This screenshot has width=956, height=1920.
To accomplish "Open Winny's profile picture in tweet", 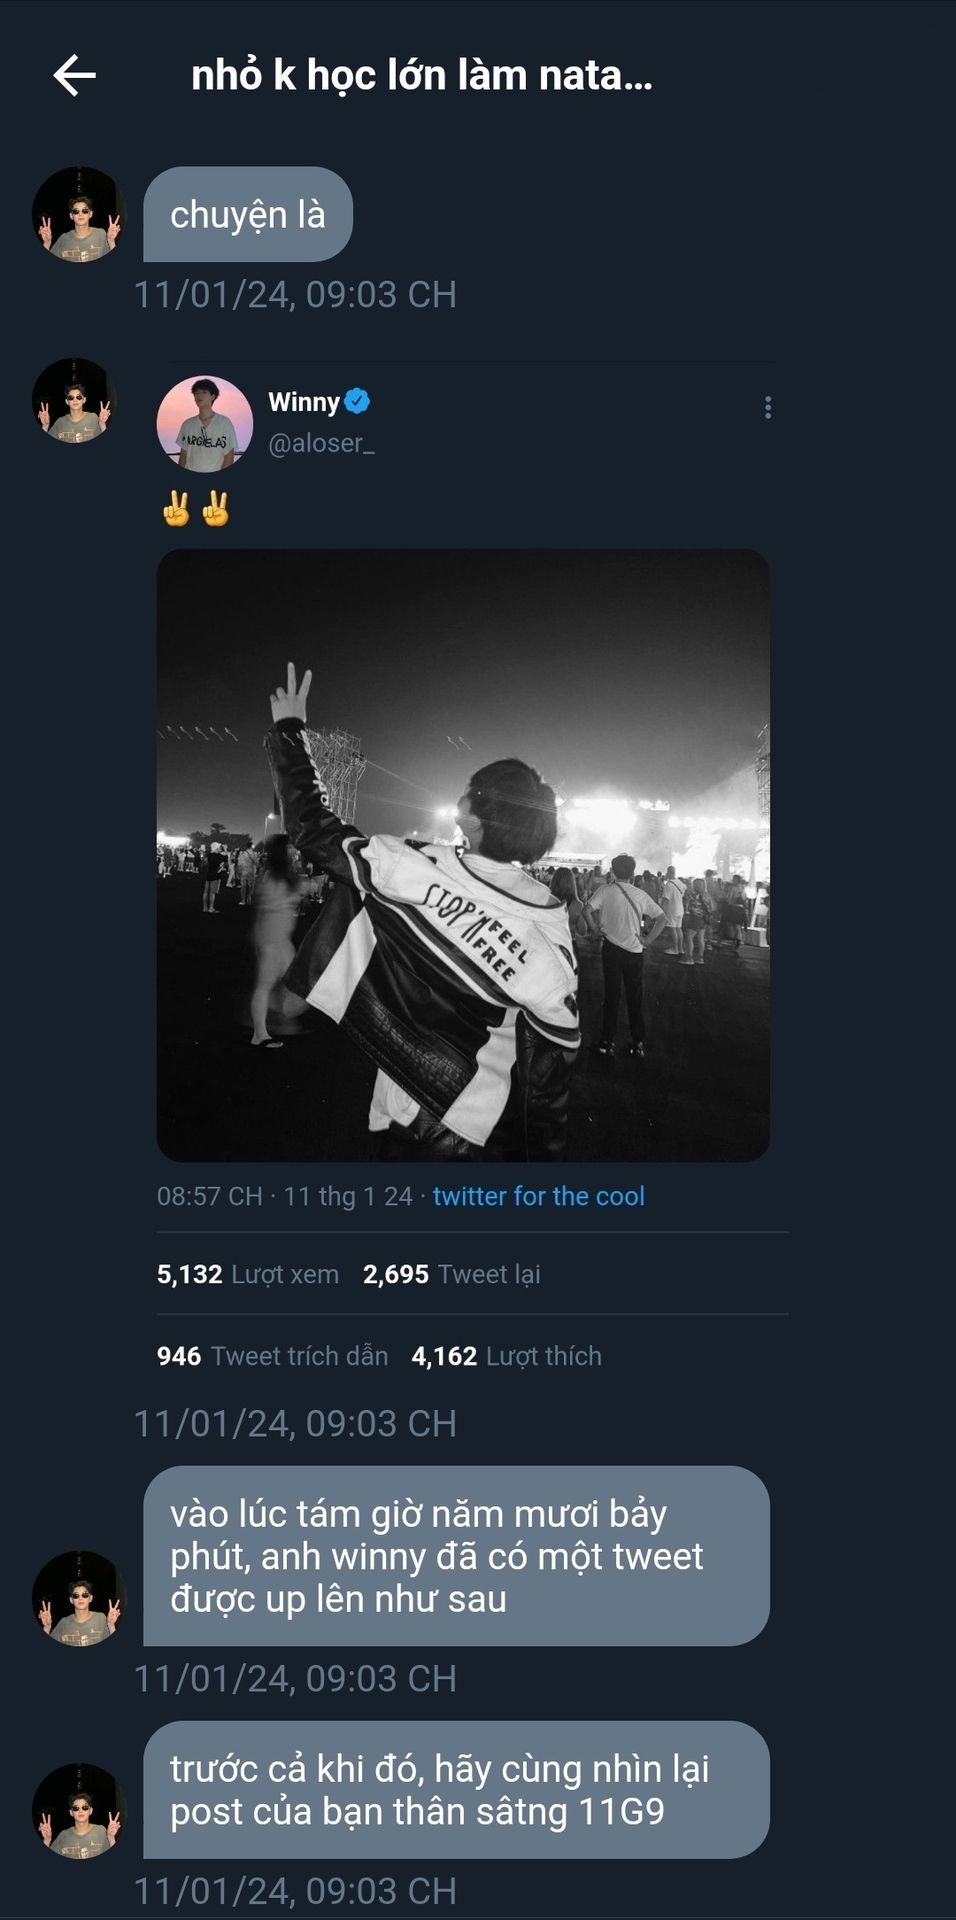I will point(205,424).
